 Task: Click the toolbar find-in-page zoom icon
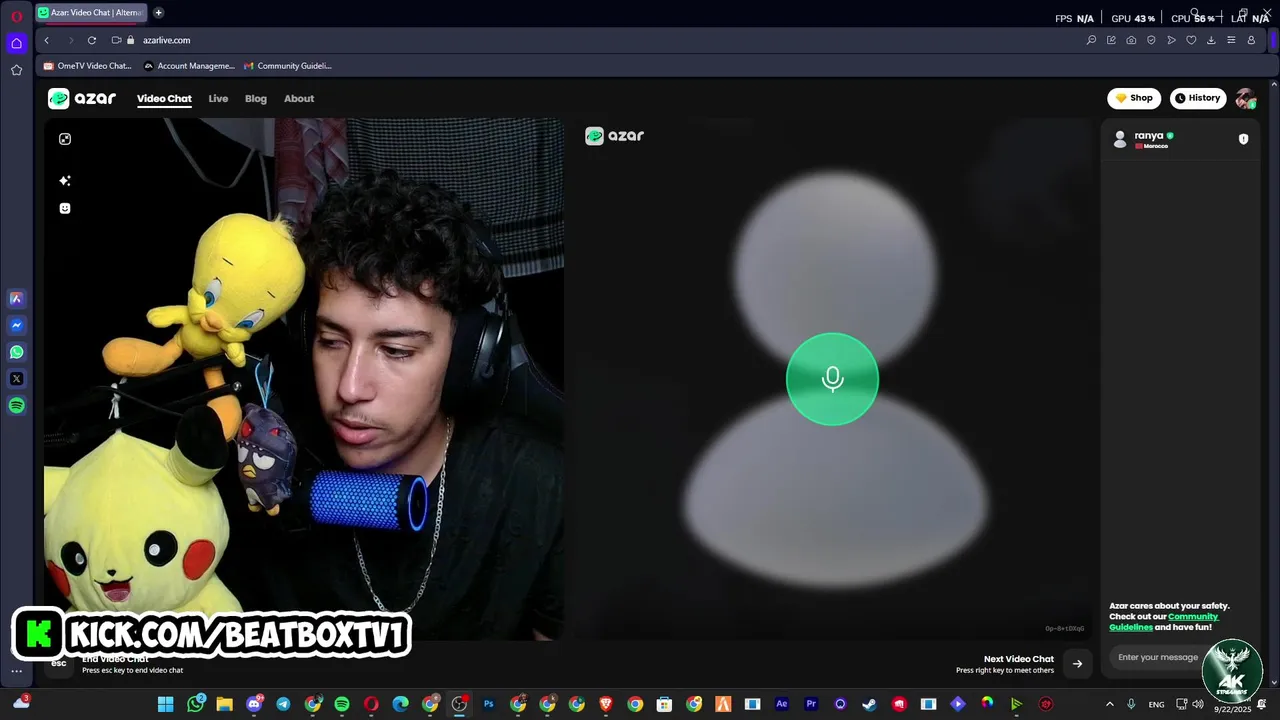1091,40
